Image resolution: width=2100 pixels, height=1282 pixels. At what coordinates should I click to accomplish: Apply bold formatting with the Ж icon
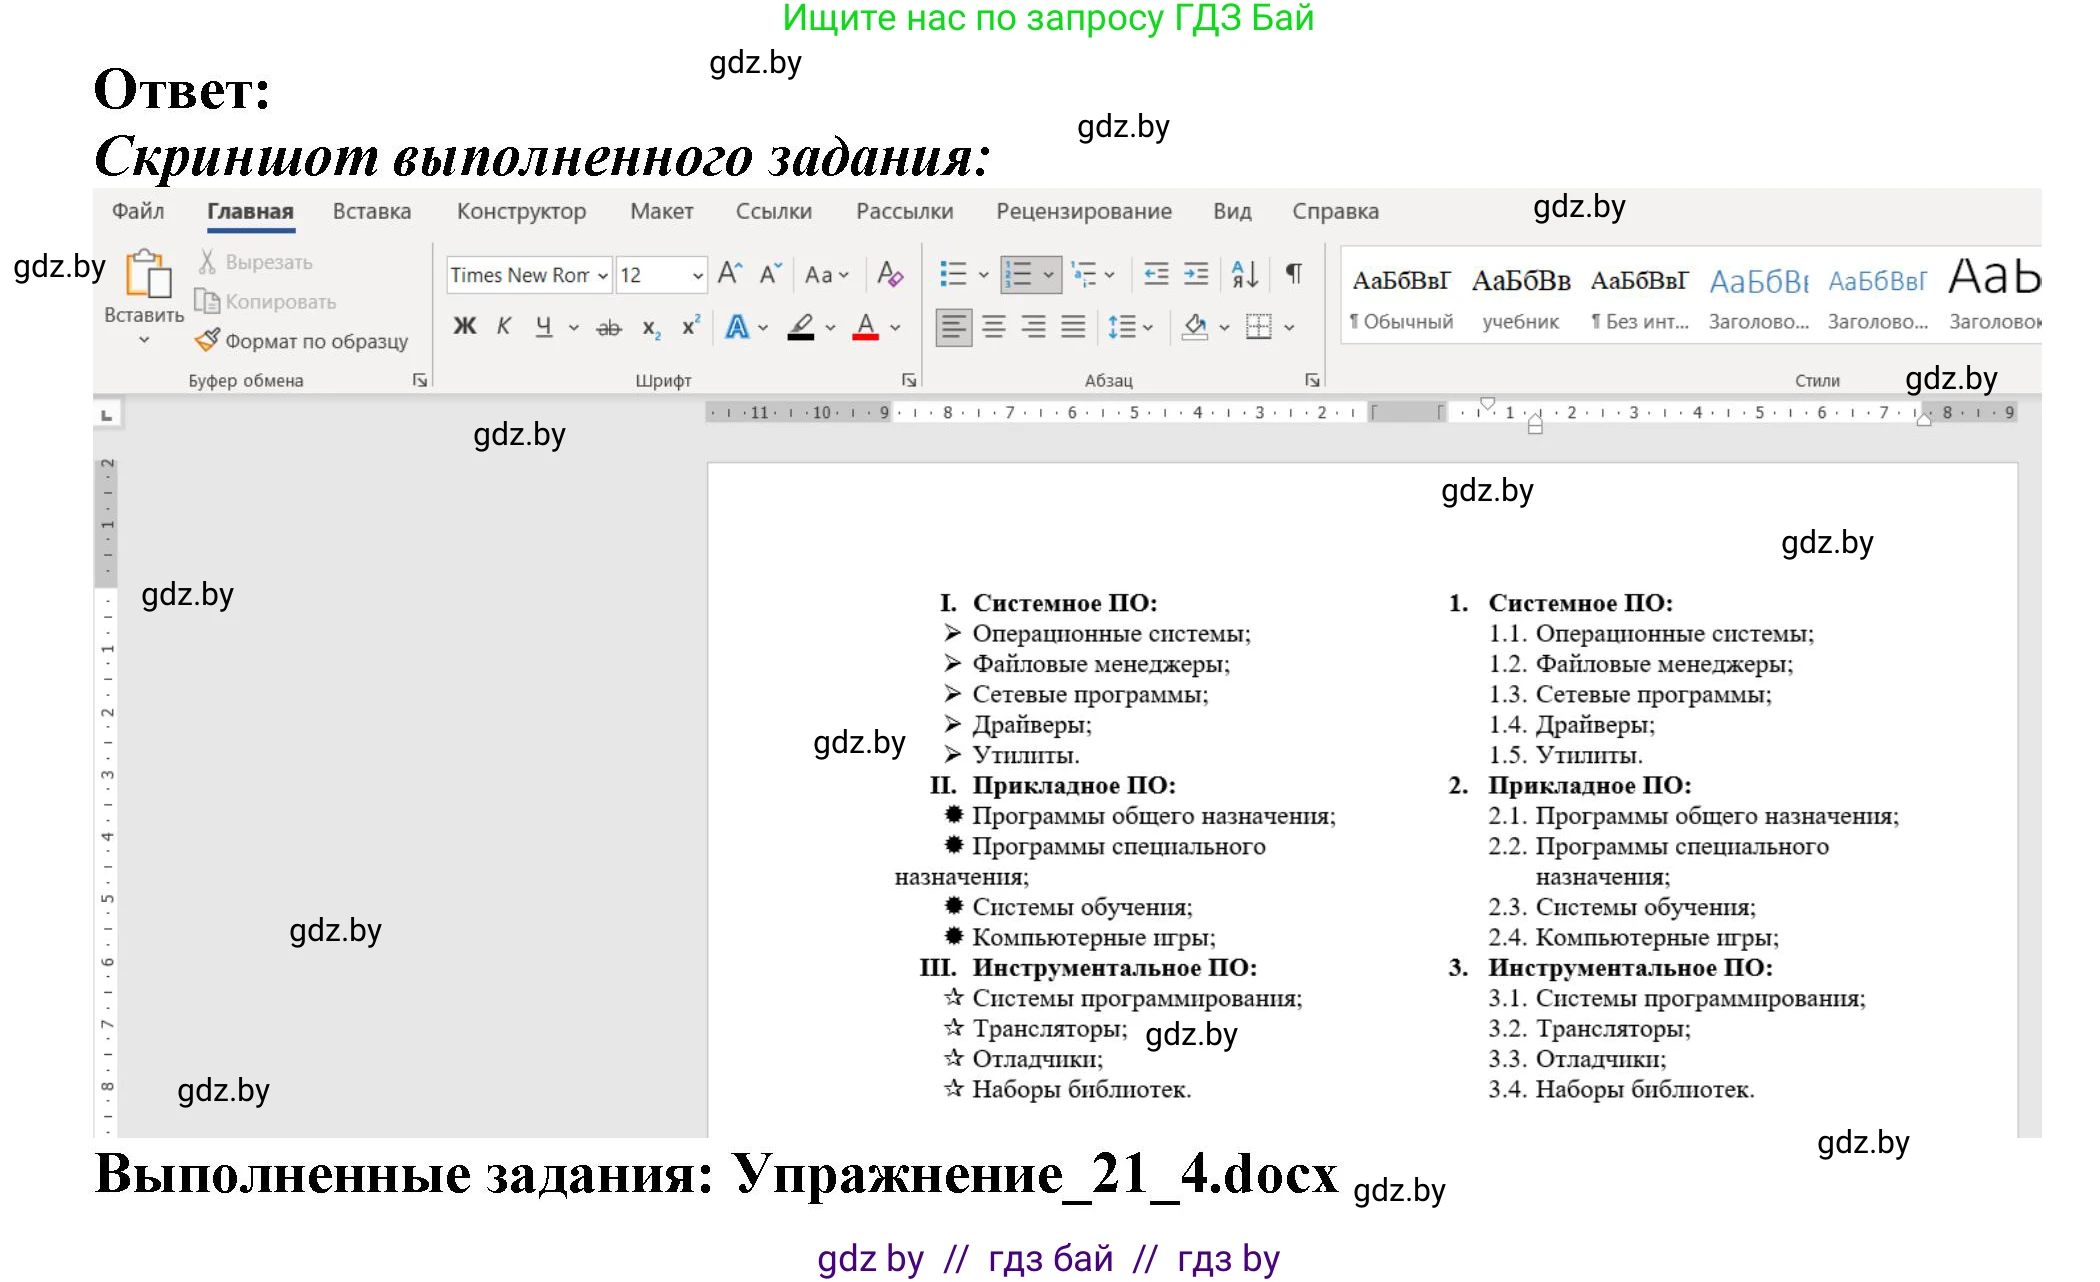click(465, 325)
